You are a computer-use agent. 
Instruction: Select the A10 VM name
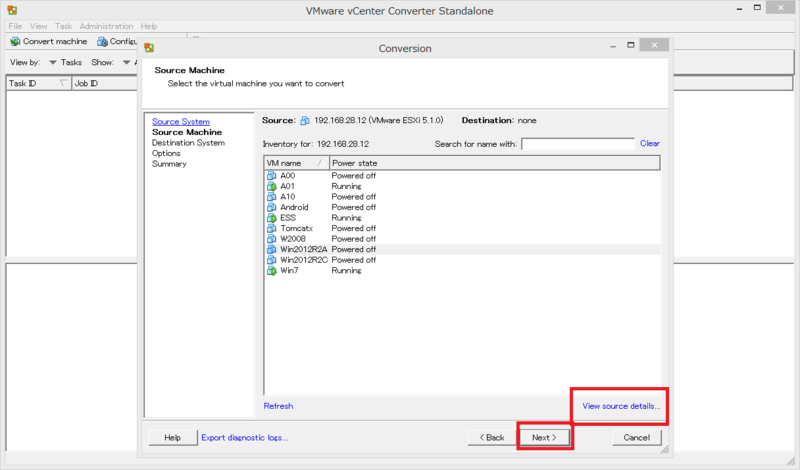pos(288,196)
